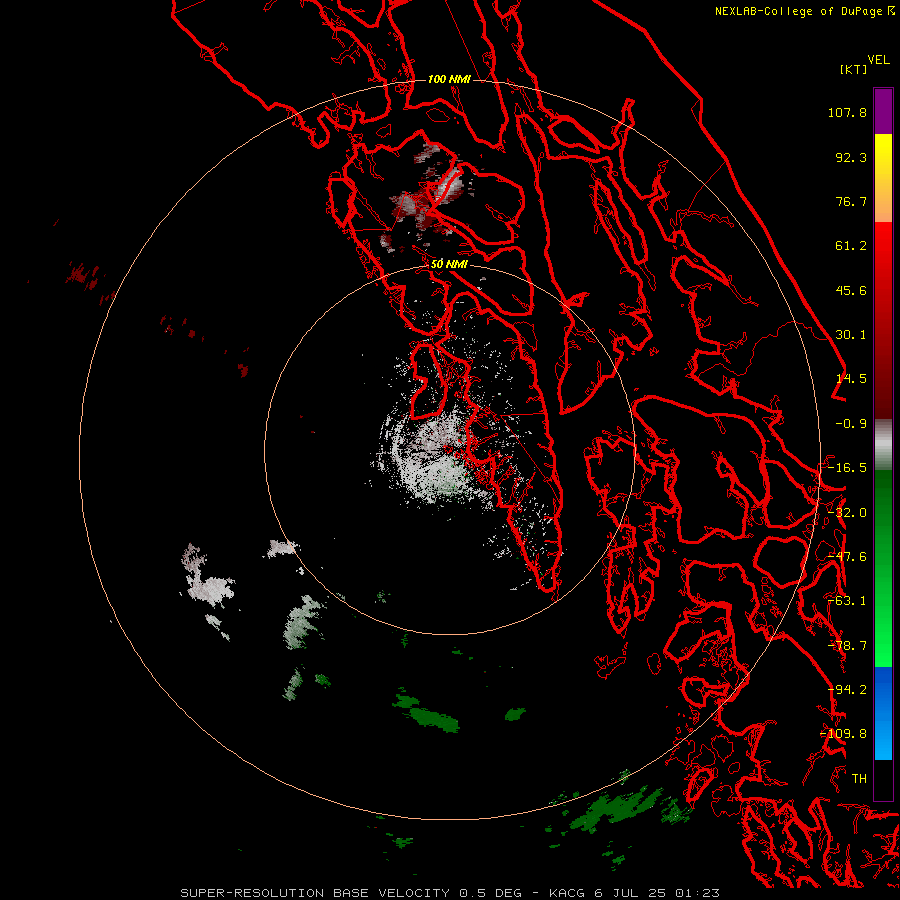
Task: Click the 30.1 velocity scale value
Action: point(851,335)
